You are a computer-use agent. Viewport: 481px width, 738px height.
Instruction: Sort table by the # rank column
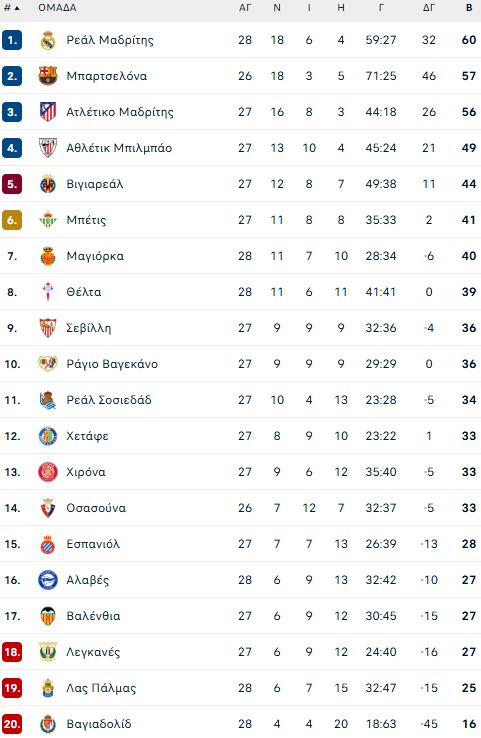point(12,8)
